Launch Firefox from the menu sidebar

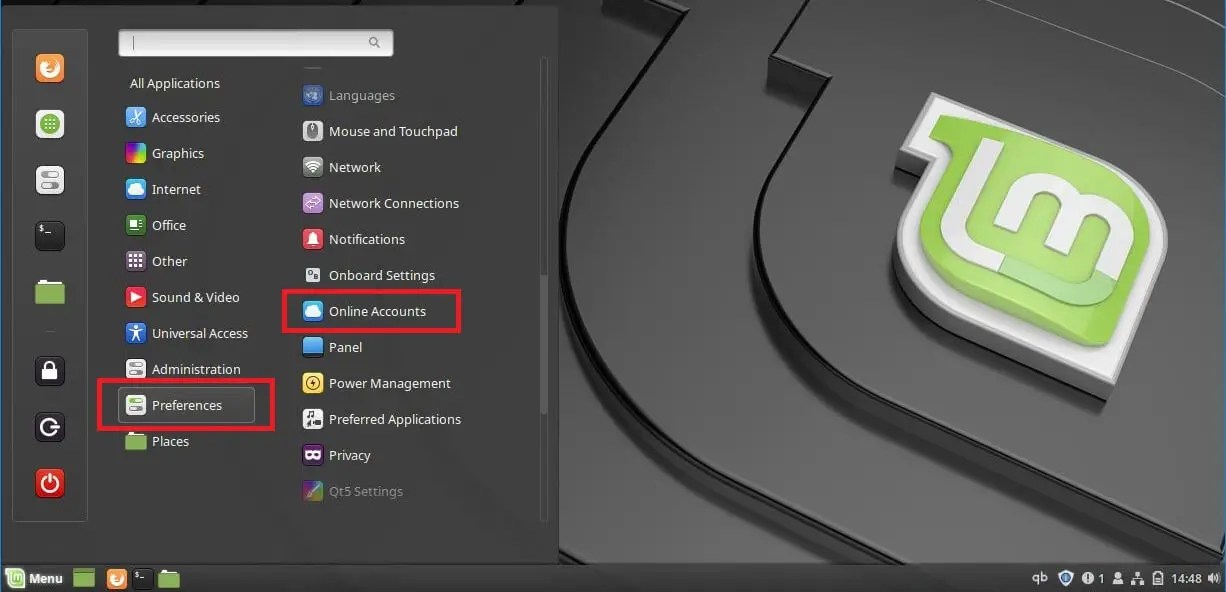pos(49,68)
